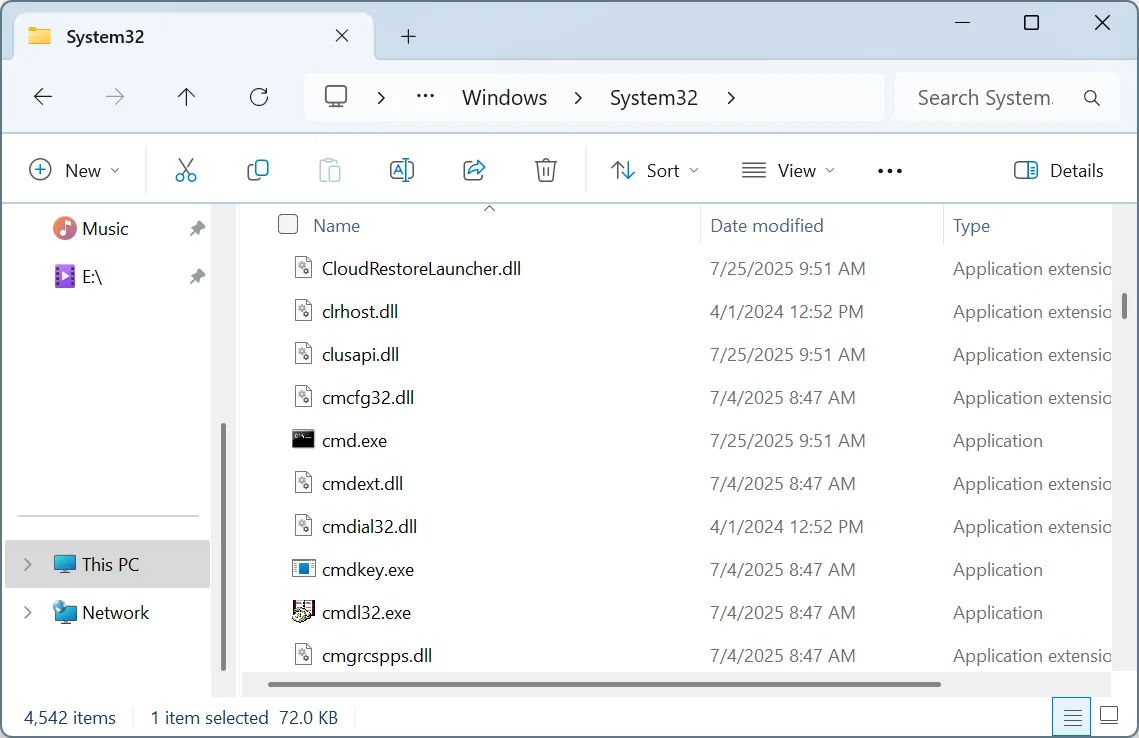The height and width of the screenshot is (738, 1139).
Task: Open the Sort dropdown
Action: point(654,171)
